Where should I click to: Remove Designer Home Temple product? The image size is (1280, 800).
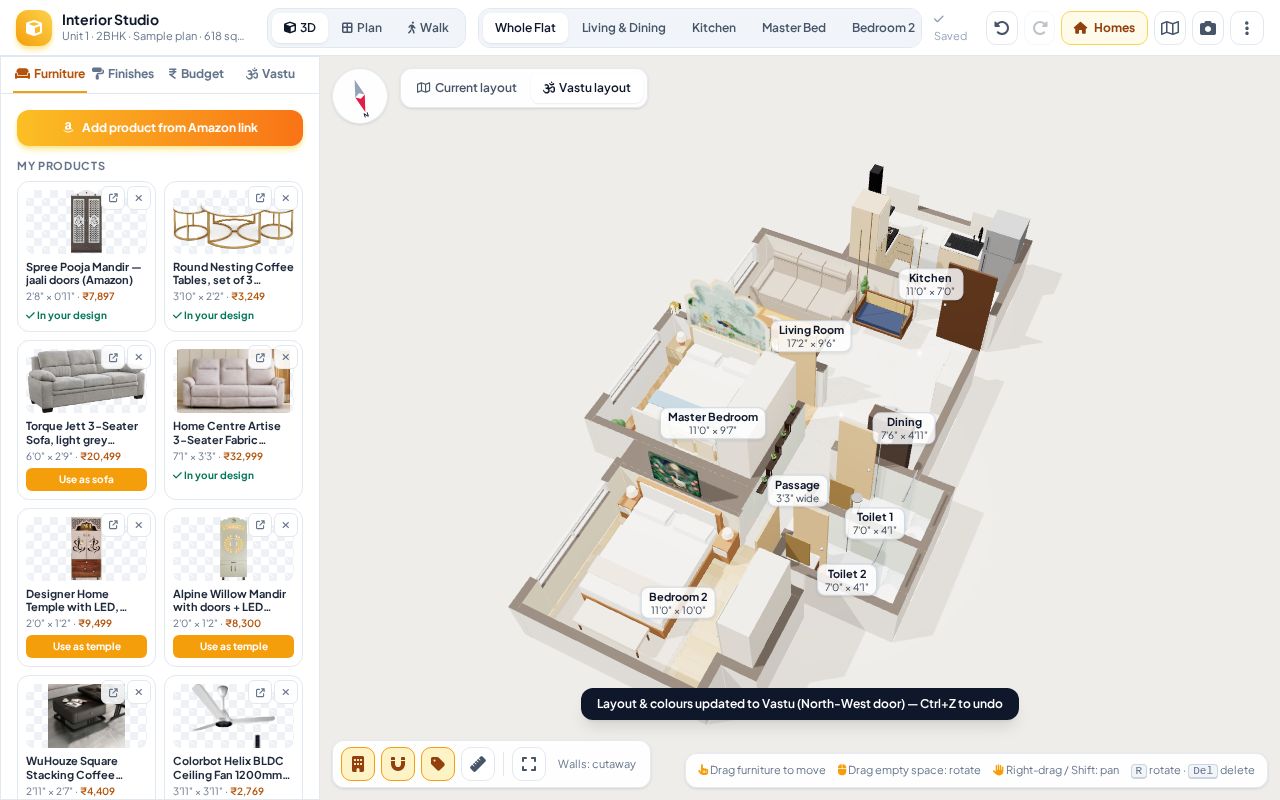coord(139,525)
